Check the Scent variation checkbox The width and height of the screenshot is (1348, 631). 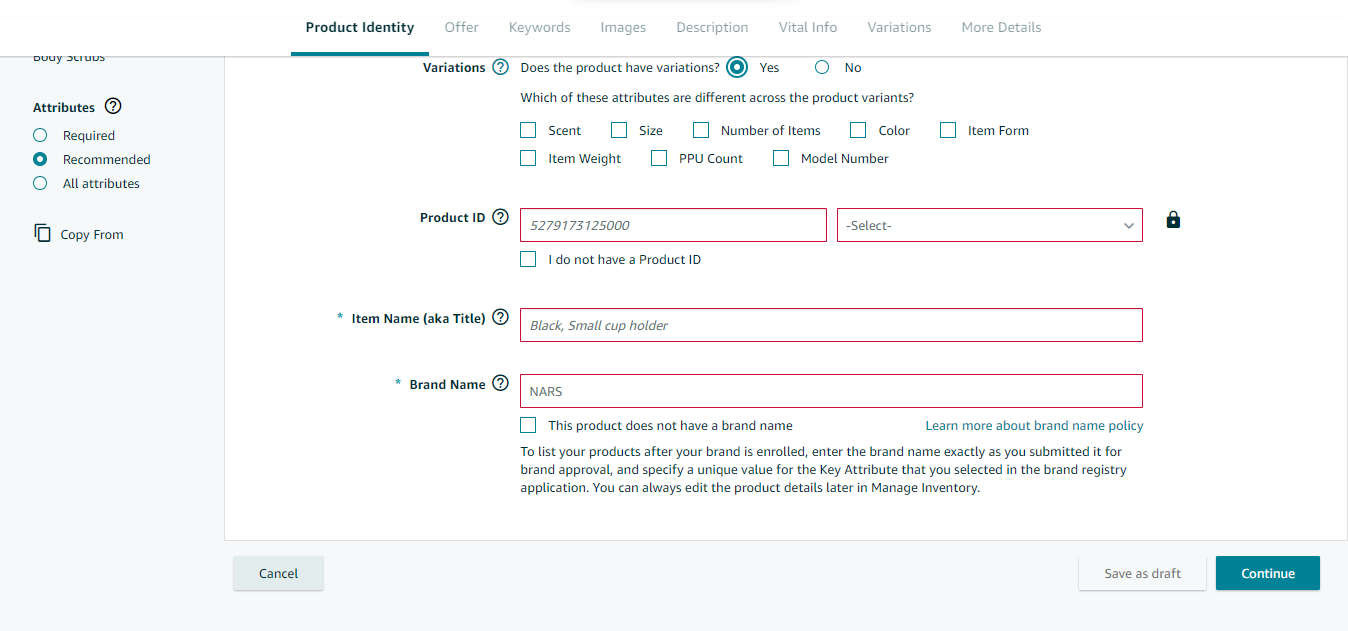point(528,130)
